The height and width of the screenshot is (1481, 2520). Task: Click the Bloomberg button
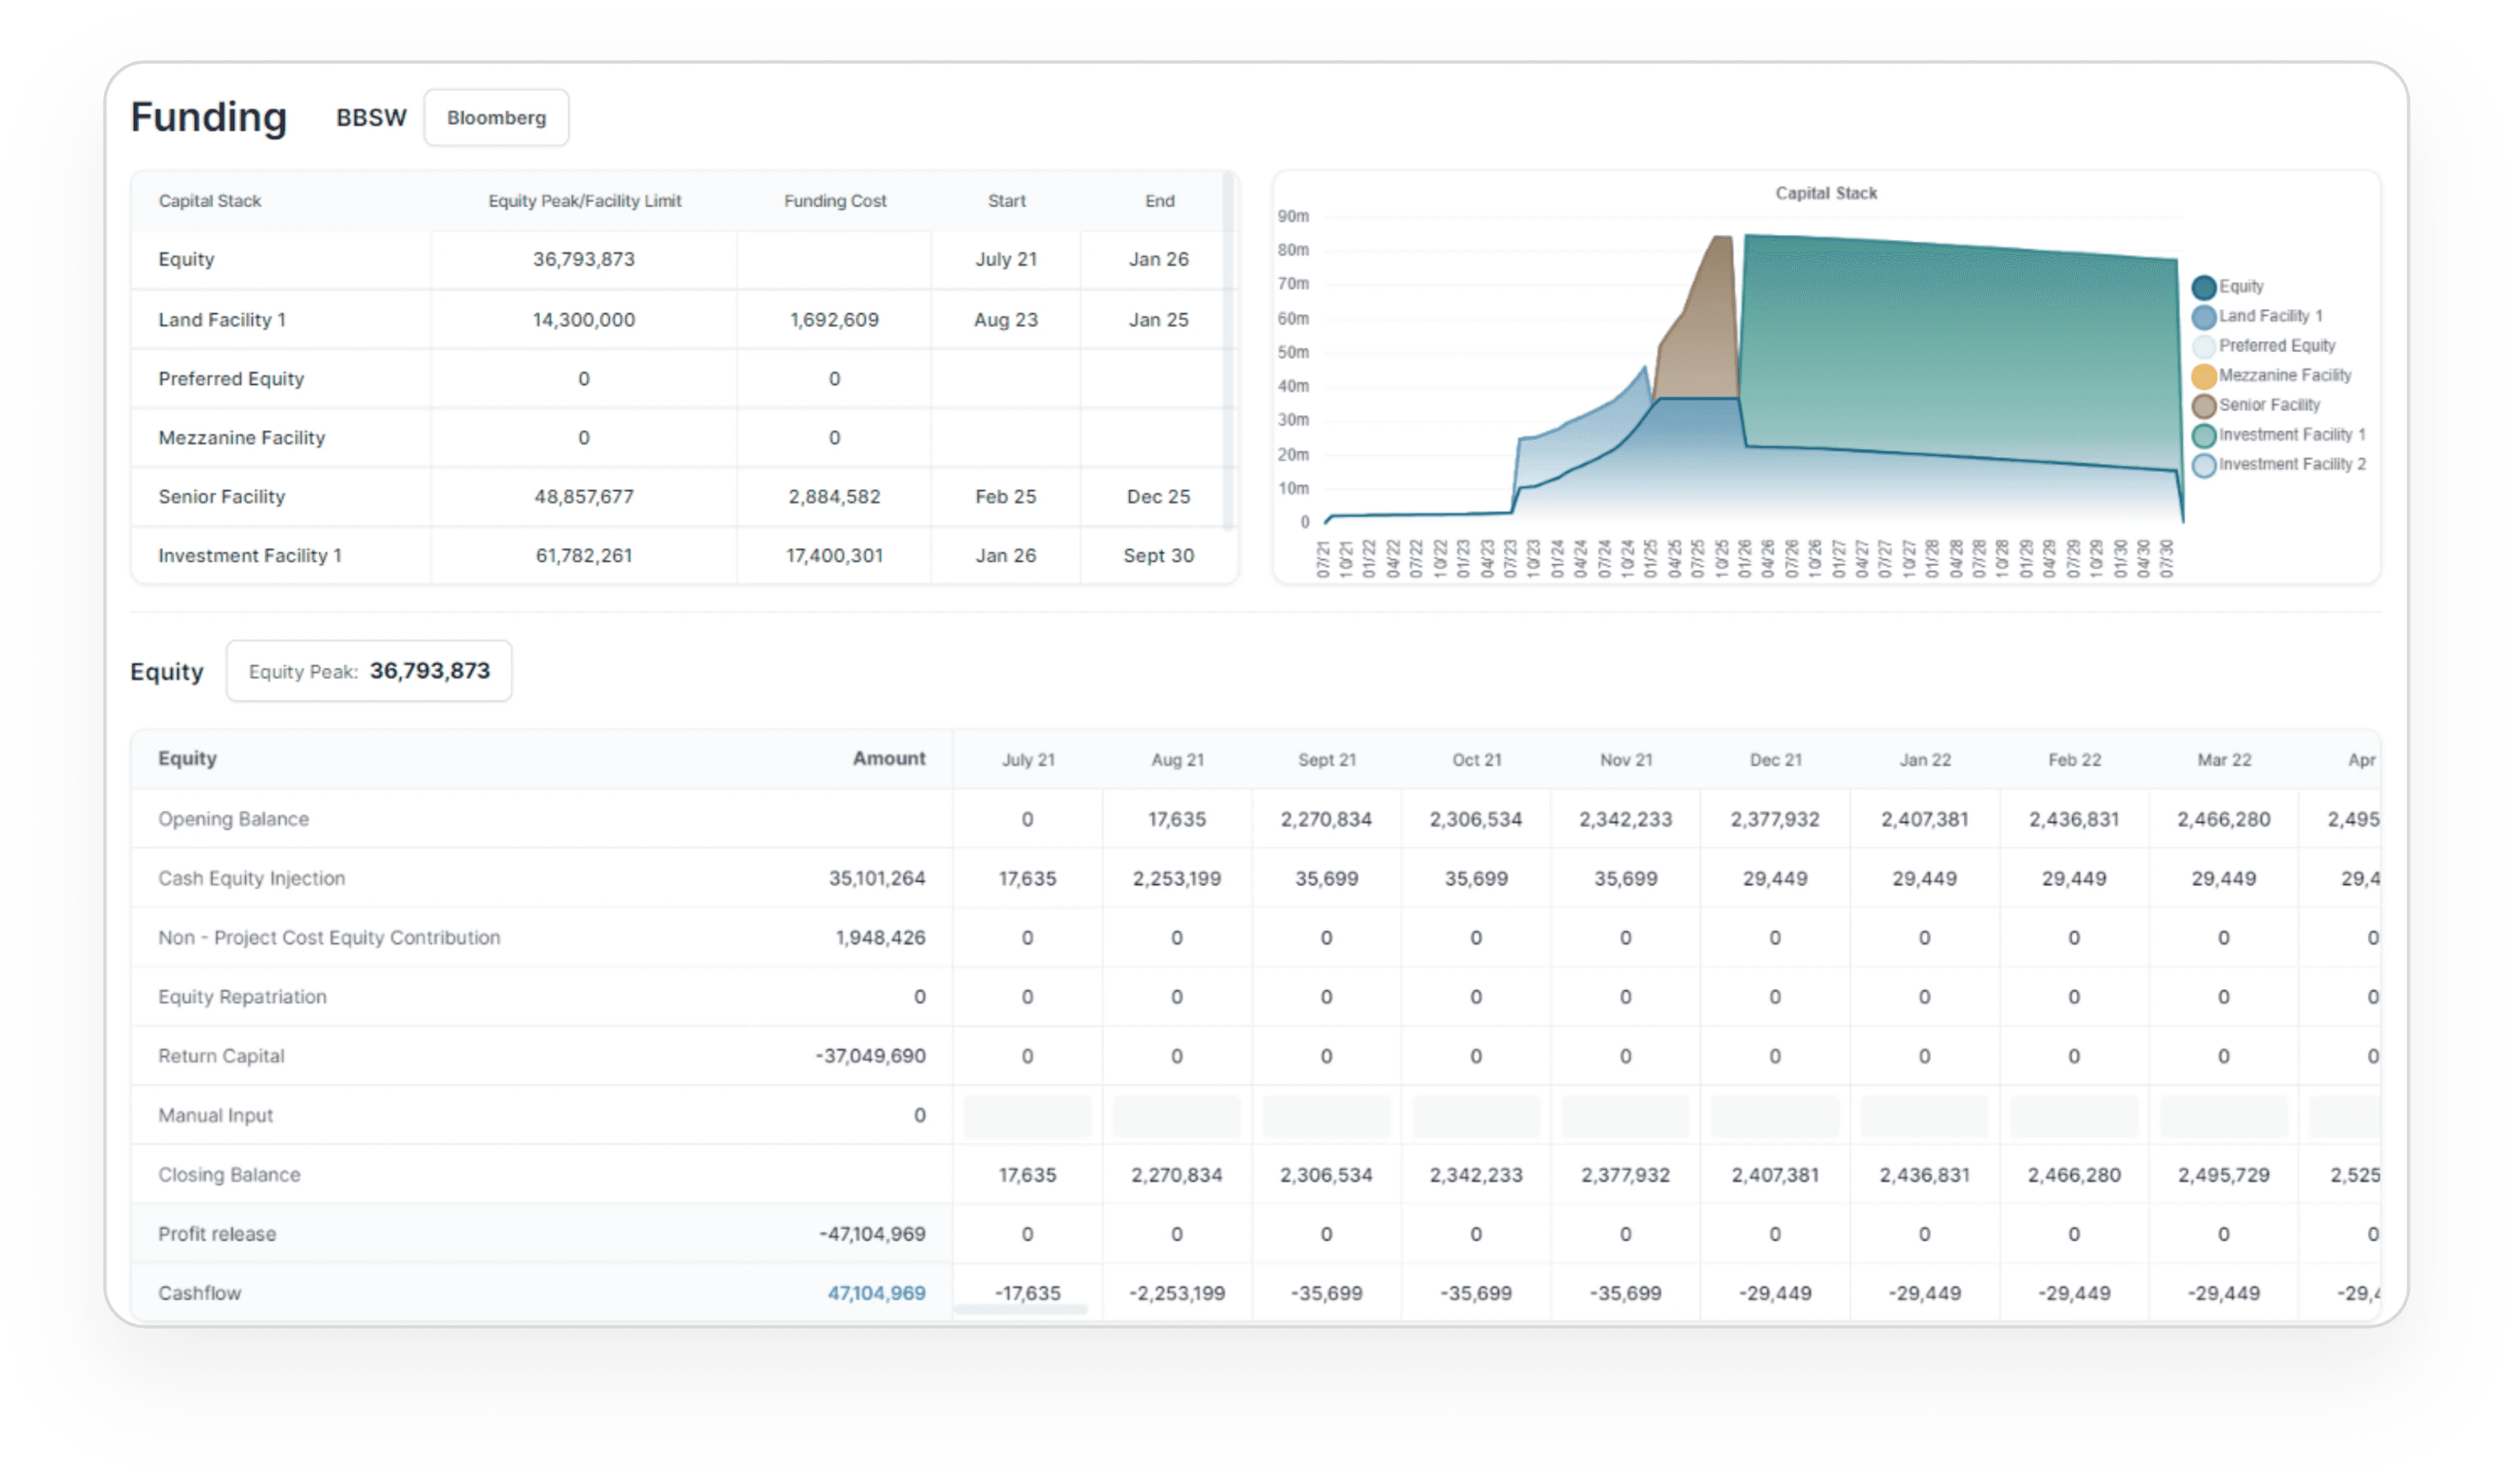click(x=496, y=118)
